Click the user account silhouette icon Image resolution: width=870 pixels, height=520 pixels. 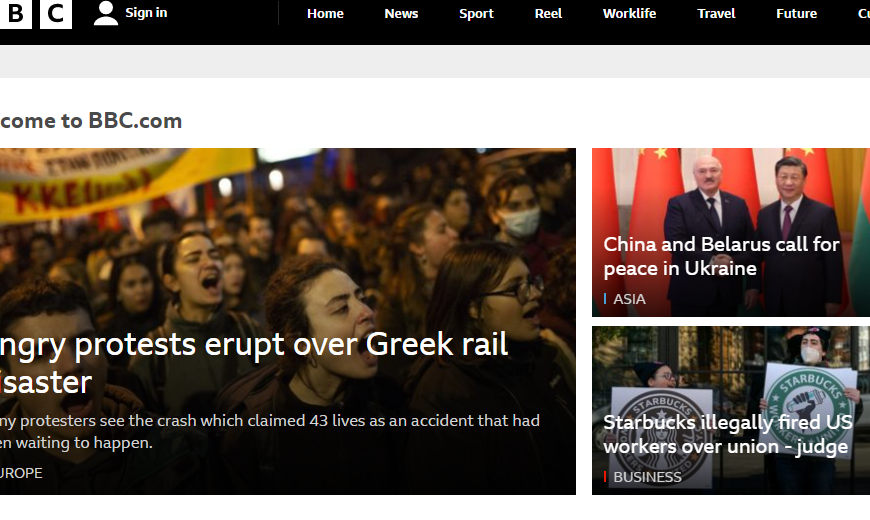pyautogui.click(x=105, y=13)
